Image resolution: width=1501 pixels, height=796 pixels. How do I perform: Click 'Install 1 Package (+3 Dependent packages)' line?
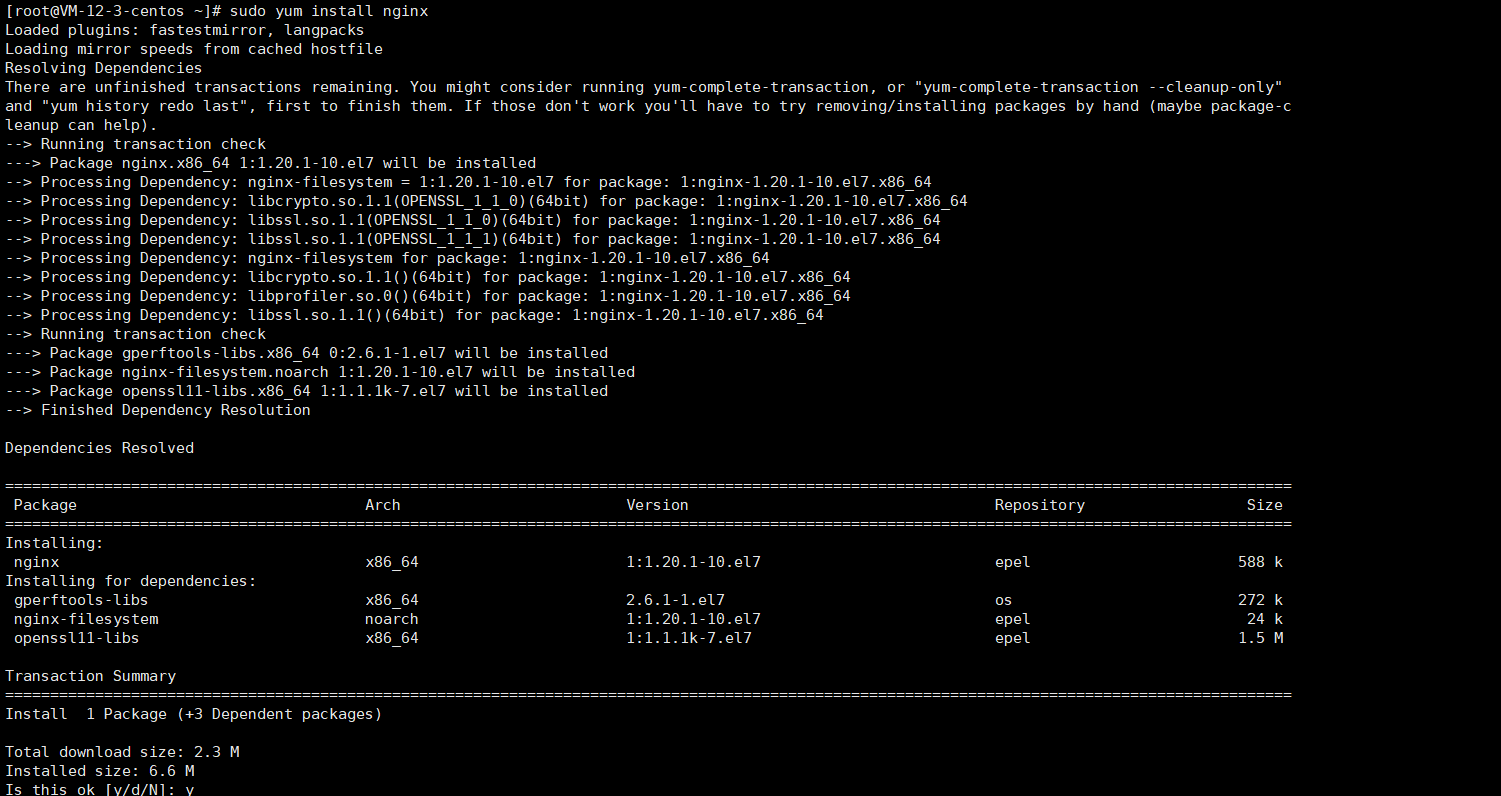(194, 714)
